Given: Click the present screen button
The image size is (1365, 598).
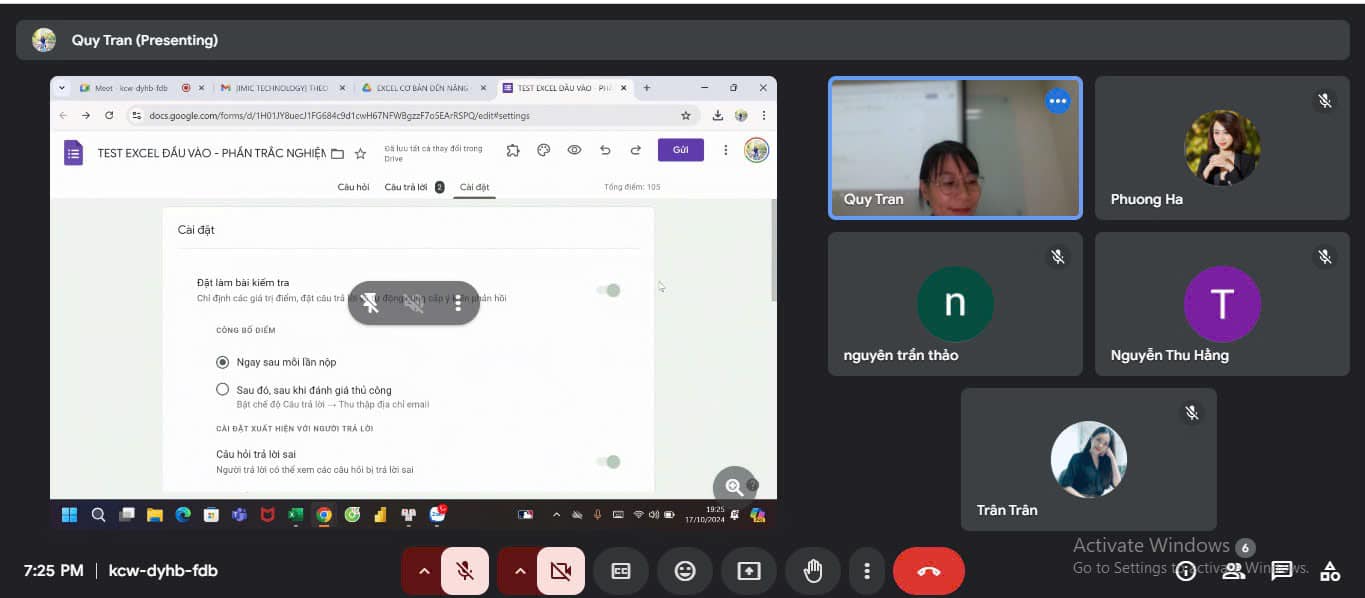Looking at the screenshot, I should pyautogui.click(x=749, y=571).
